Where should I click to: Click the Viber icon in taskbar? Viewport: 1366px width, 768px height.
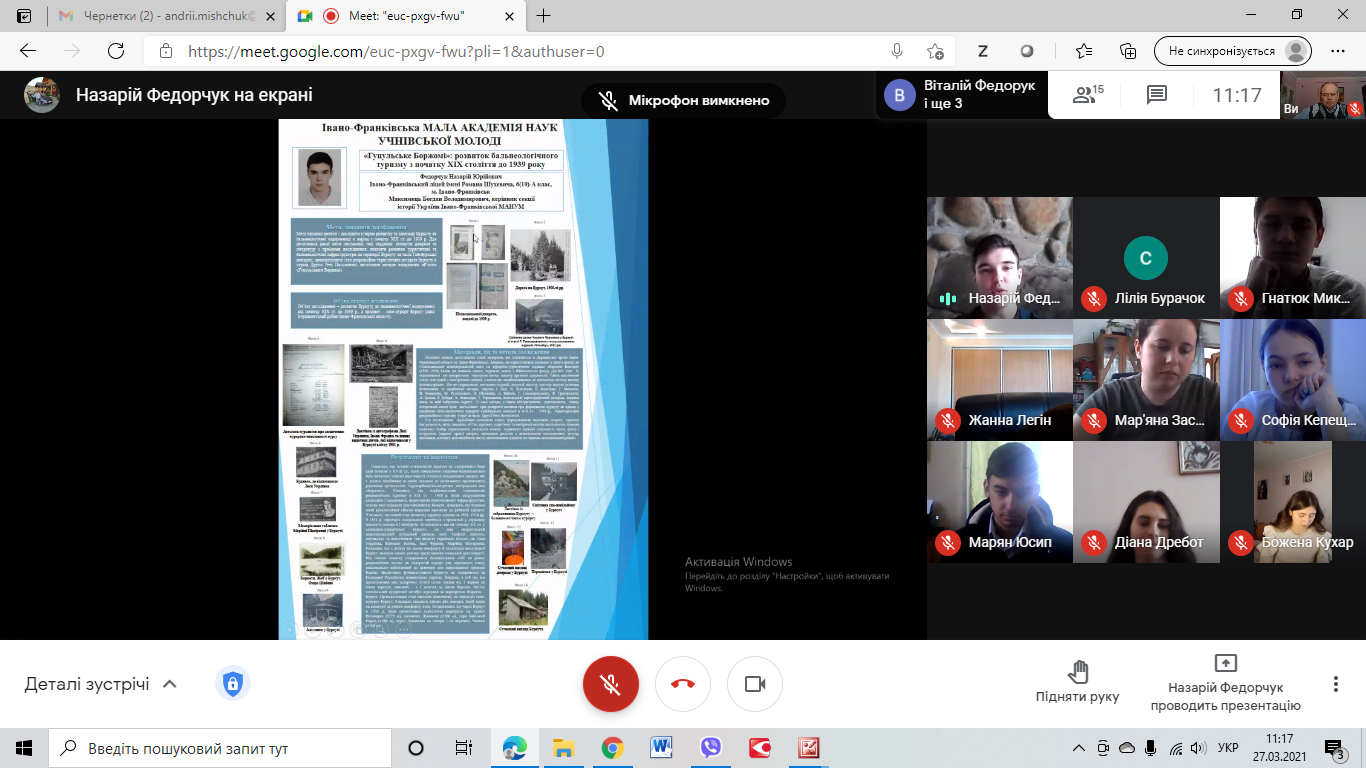pos(711,747)
